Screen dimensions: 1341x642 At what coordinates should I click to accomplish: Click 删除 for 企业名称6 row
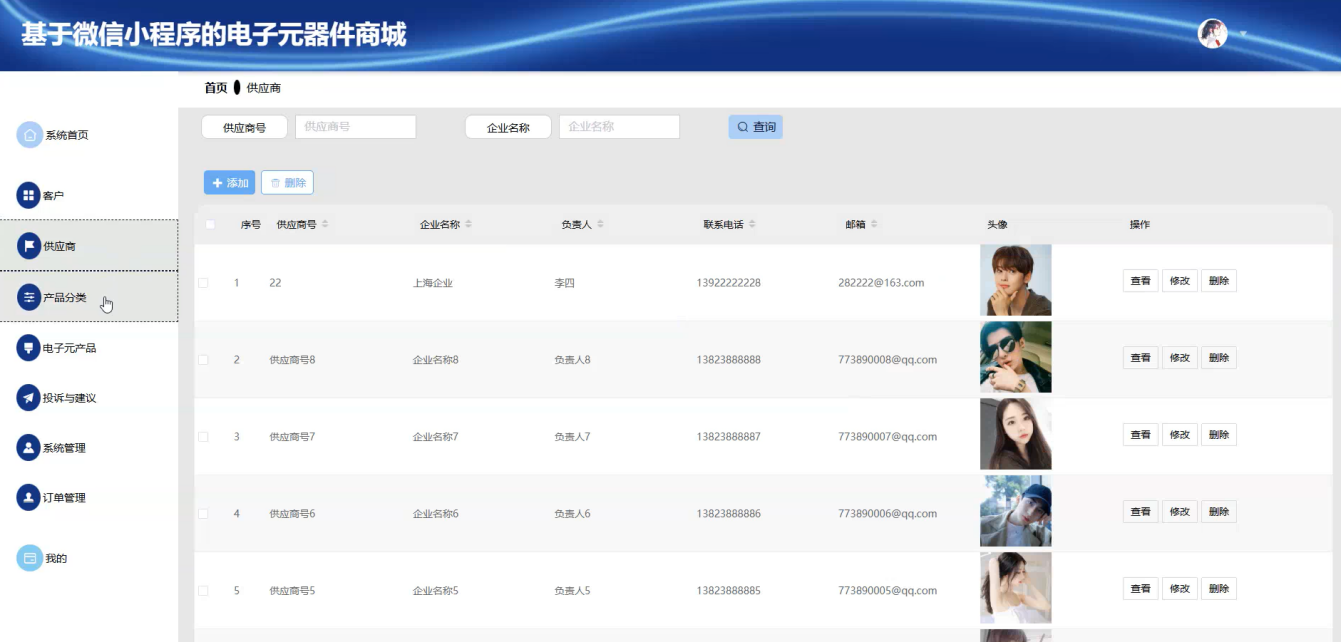1218,512
